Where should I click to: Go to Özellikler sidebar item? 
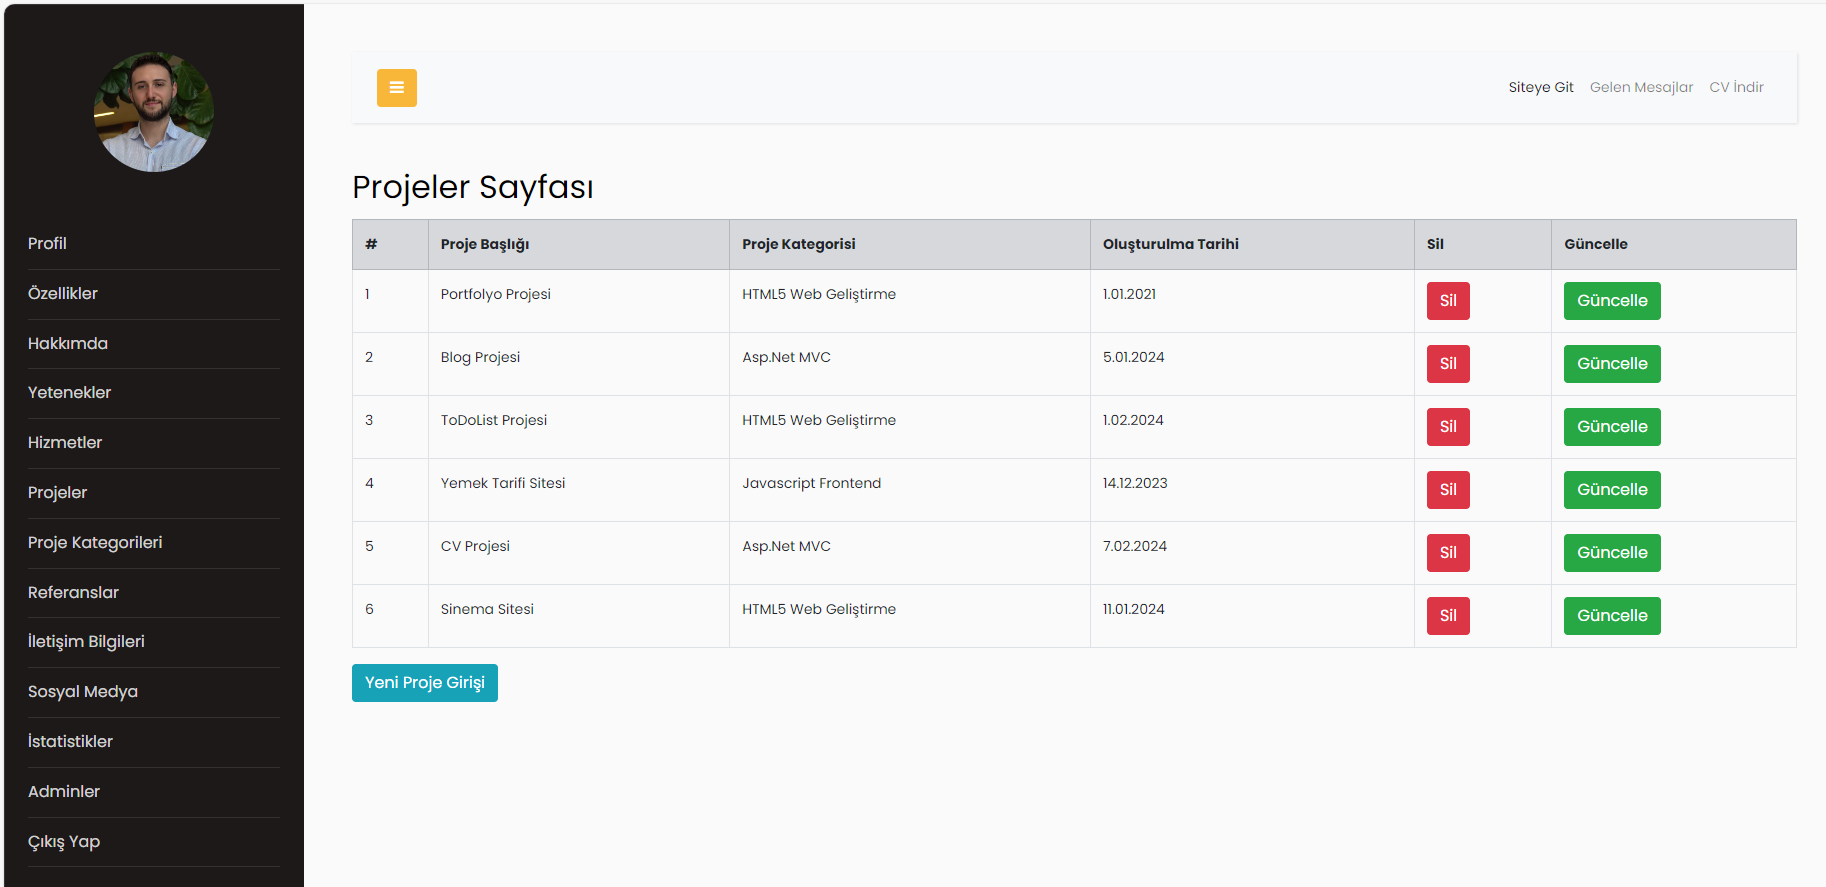pos(63,294)
